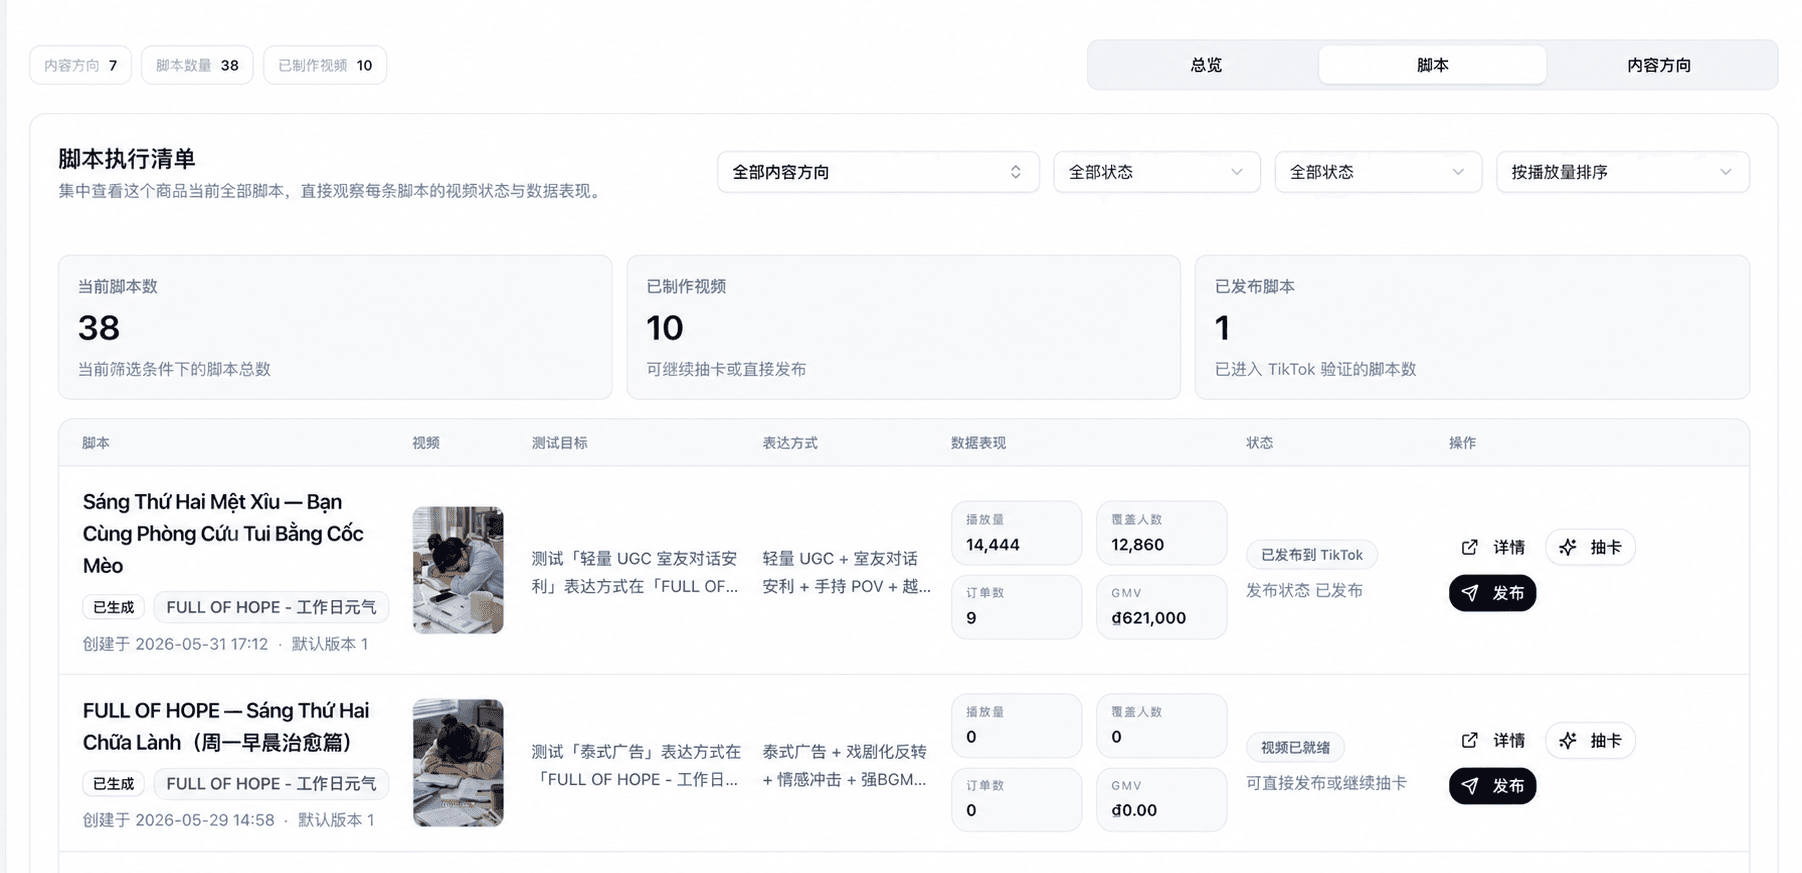Click the 已生成 badge in the first row
Viewport: 1802px width, 873px height.
click(114, 607)
